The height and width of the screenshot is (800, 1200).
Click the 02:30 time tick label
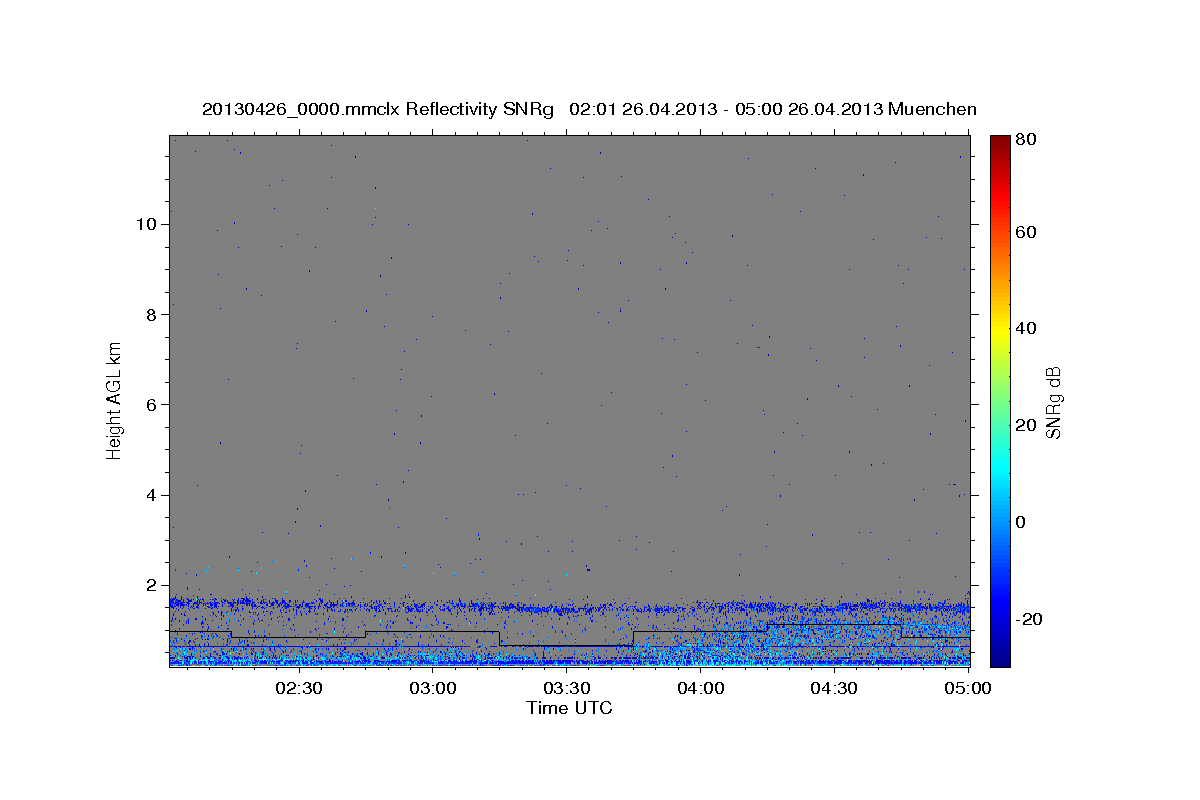click(x=299, y=688)
